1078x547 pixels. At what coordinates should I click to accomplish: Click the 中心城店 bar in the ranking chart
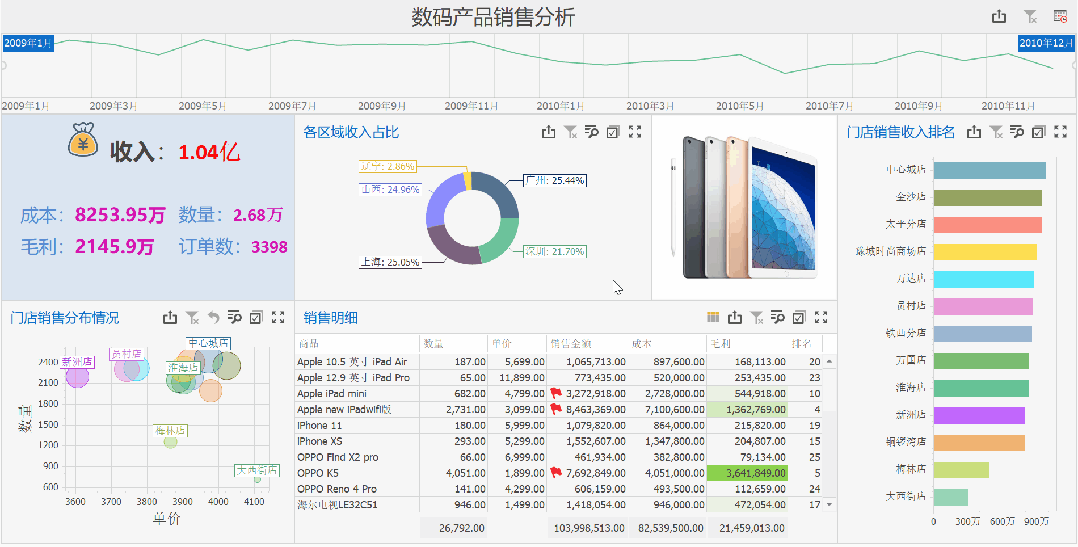click(992, 171)
